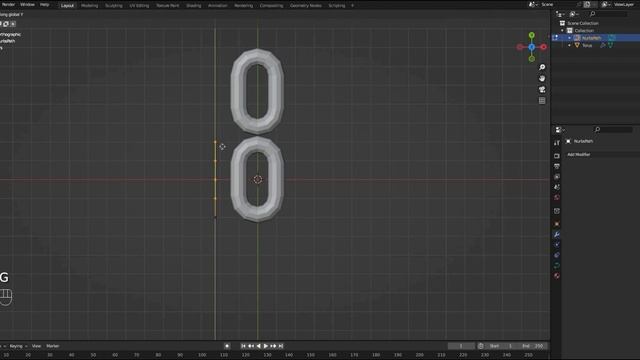Expand the NurbsPath object row

570,38
